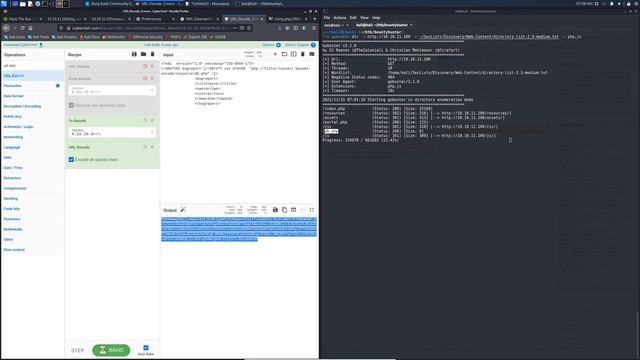Viewport: 640px width, 360px height.
Task: Open CyberChef Options gear
Action: 278,45
